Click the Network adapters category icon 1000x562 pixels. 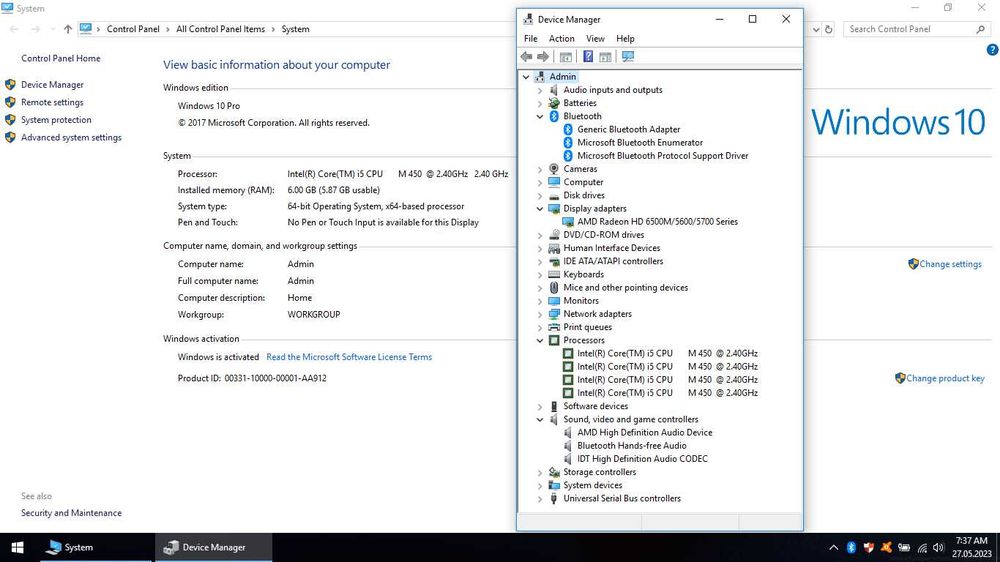pos(554,314)
